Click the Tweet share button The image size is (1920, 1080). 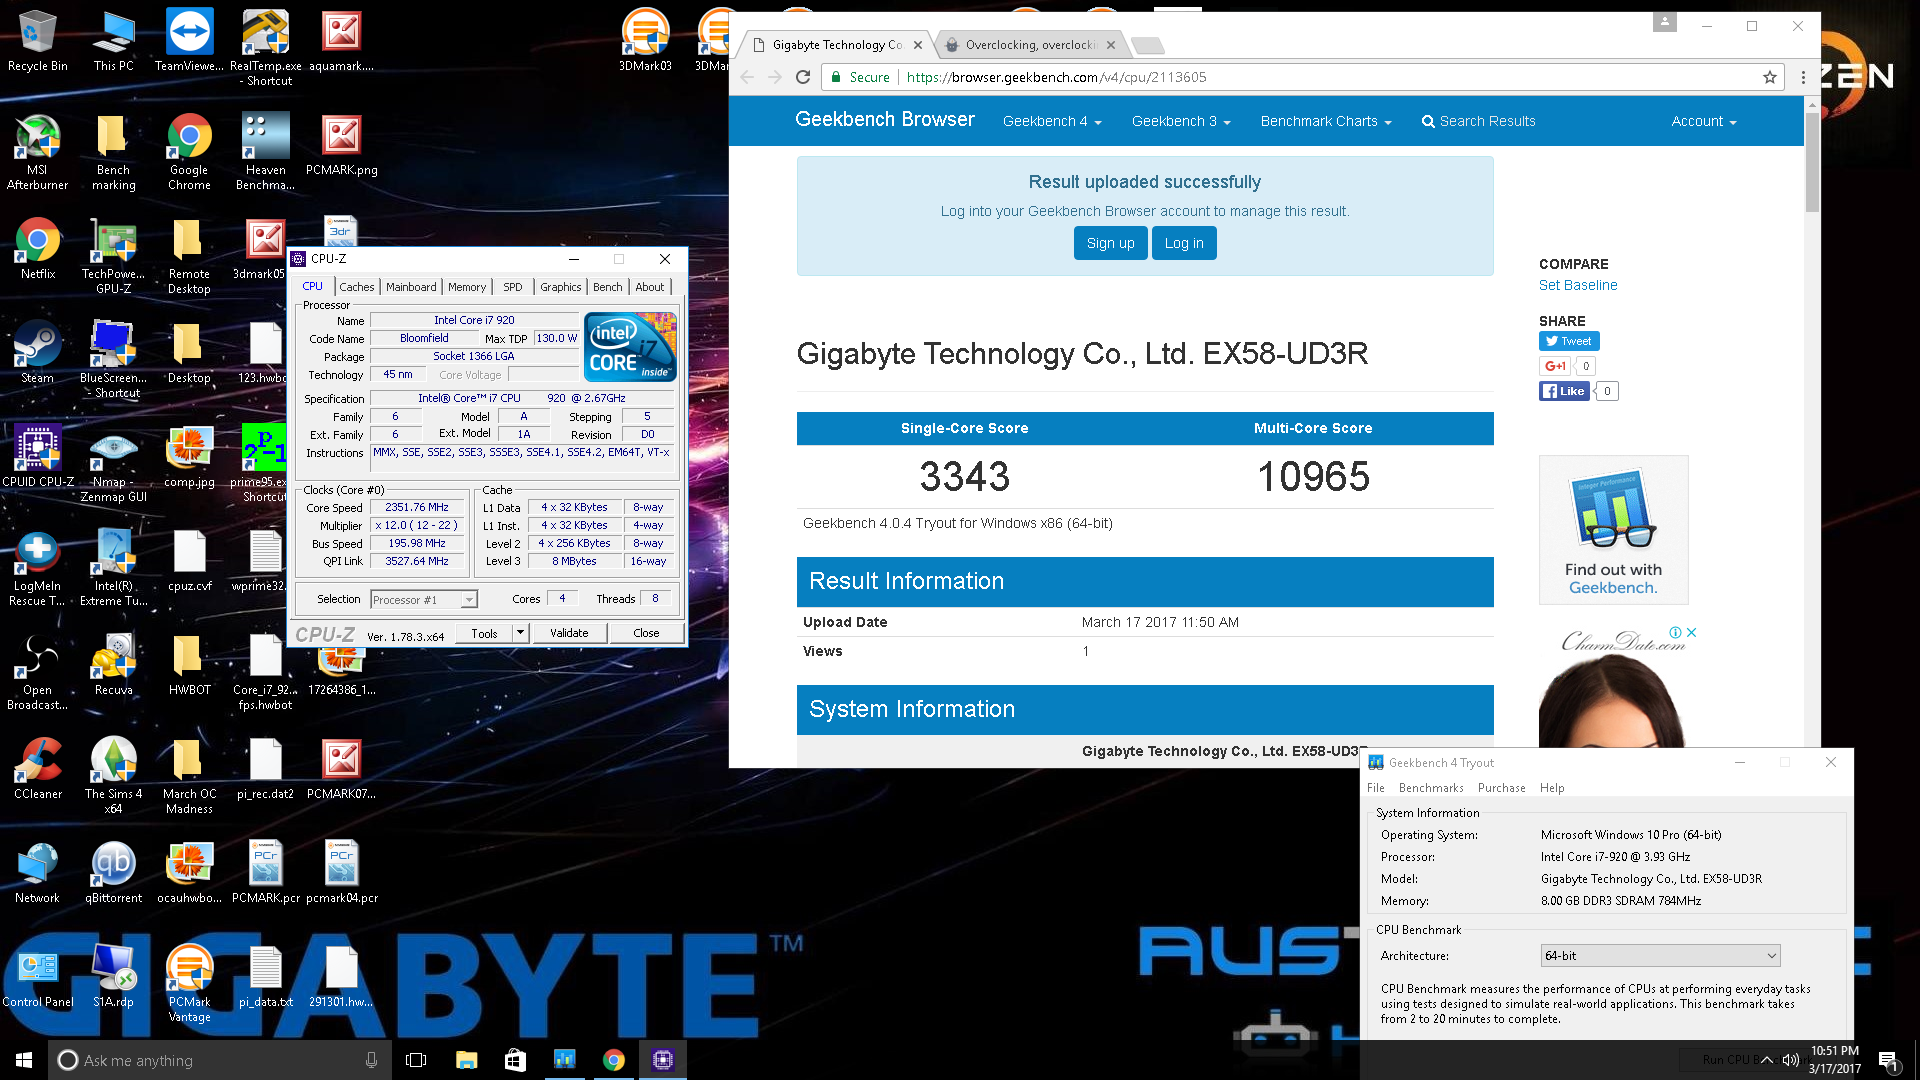click(1568, 341)
